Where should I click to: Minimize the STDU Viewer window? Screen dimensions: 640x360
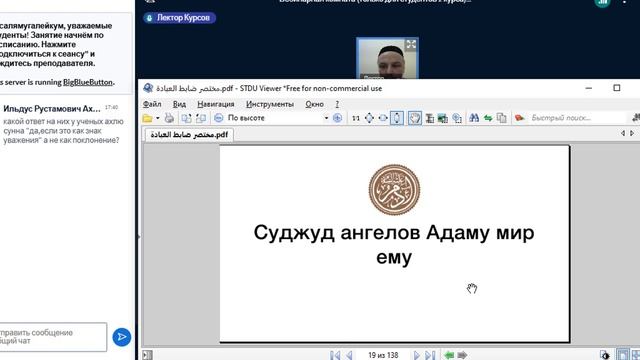[x=589, y=88]
